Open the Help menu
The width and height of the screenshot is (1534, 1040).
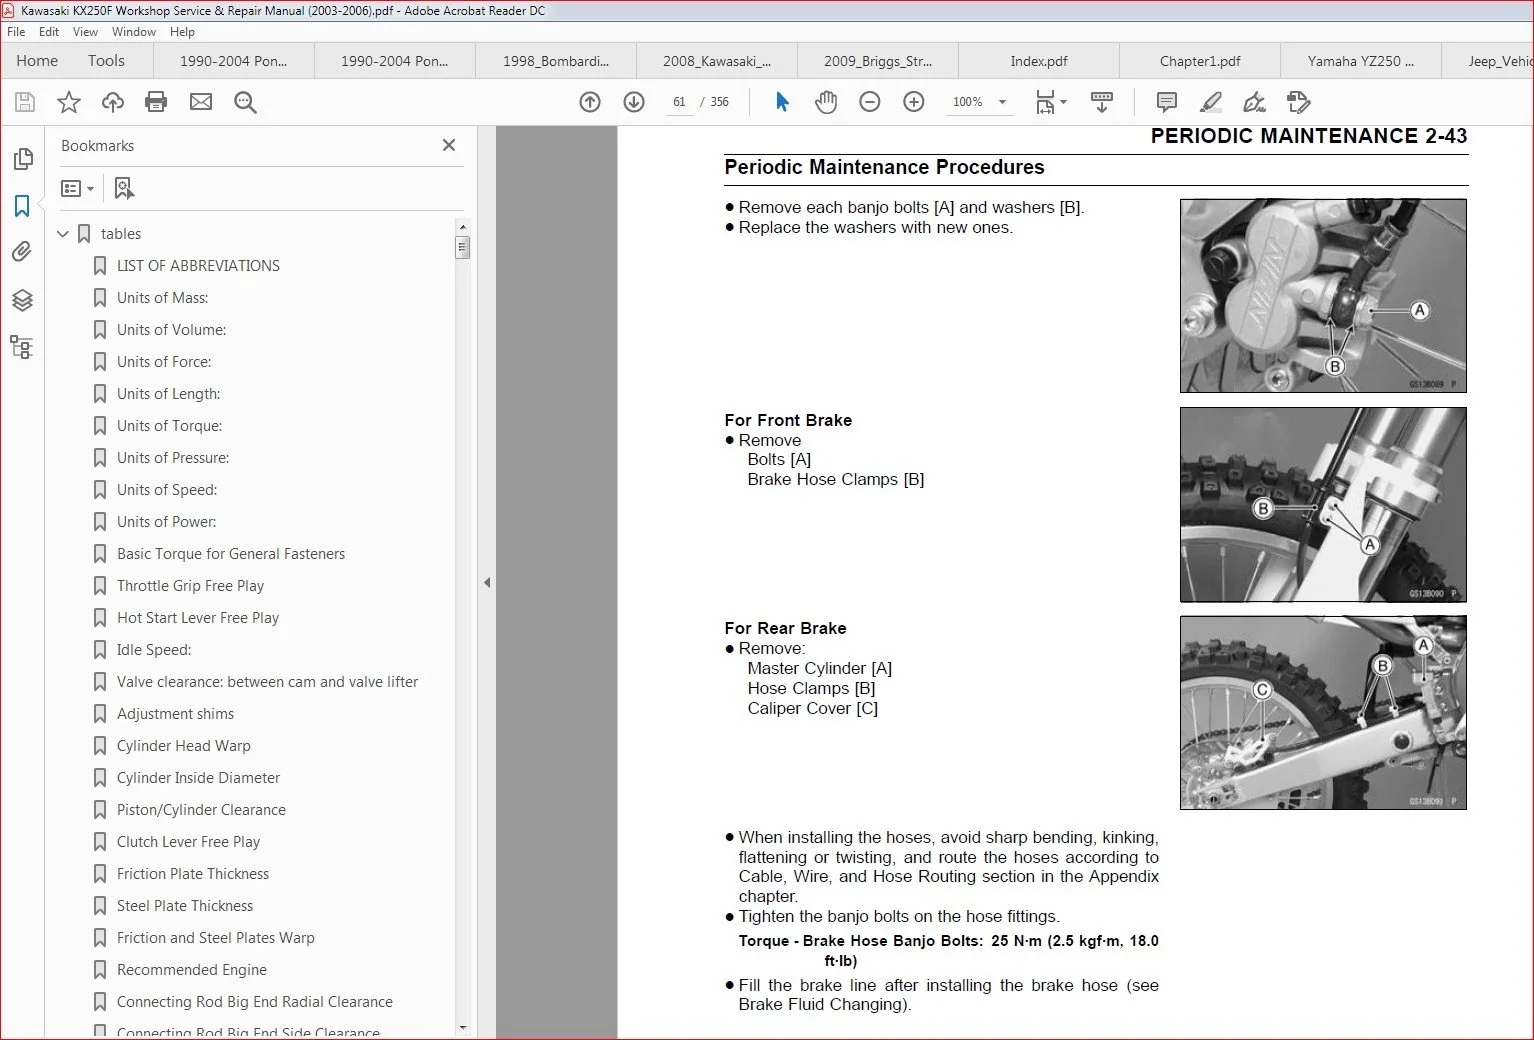[x=182, y=32]
